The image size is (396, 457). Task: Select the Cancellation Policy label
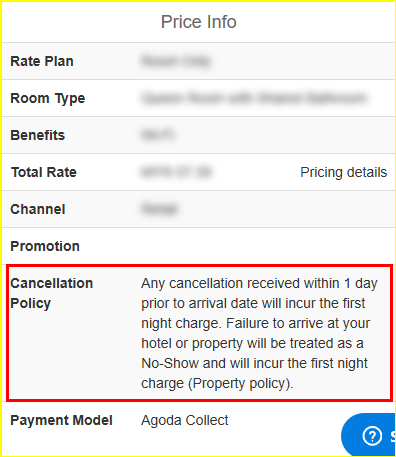tap(52, 293)
